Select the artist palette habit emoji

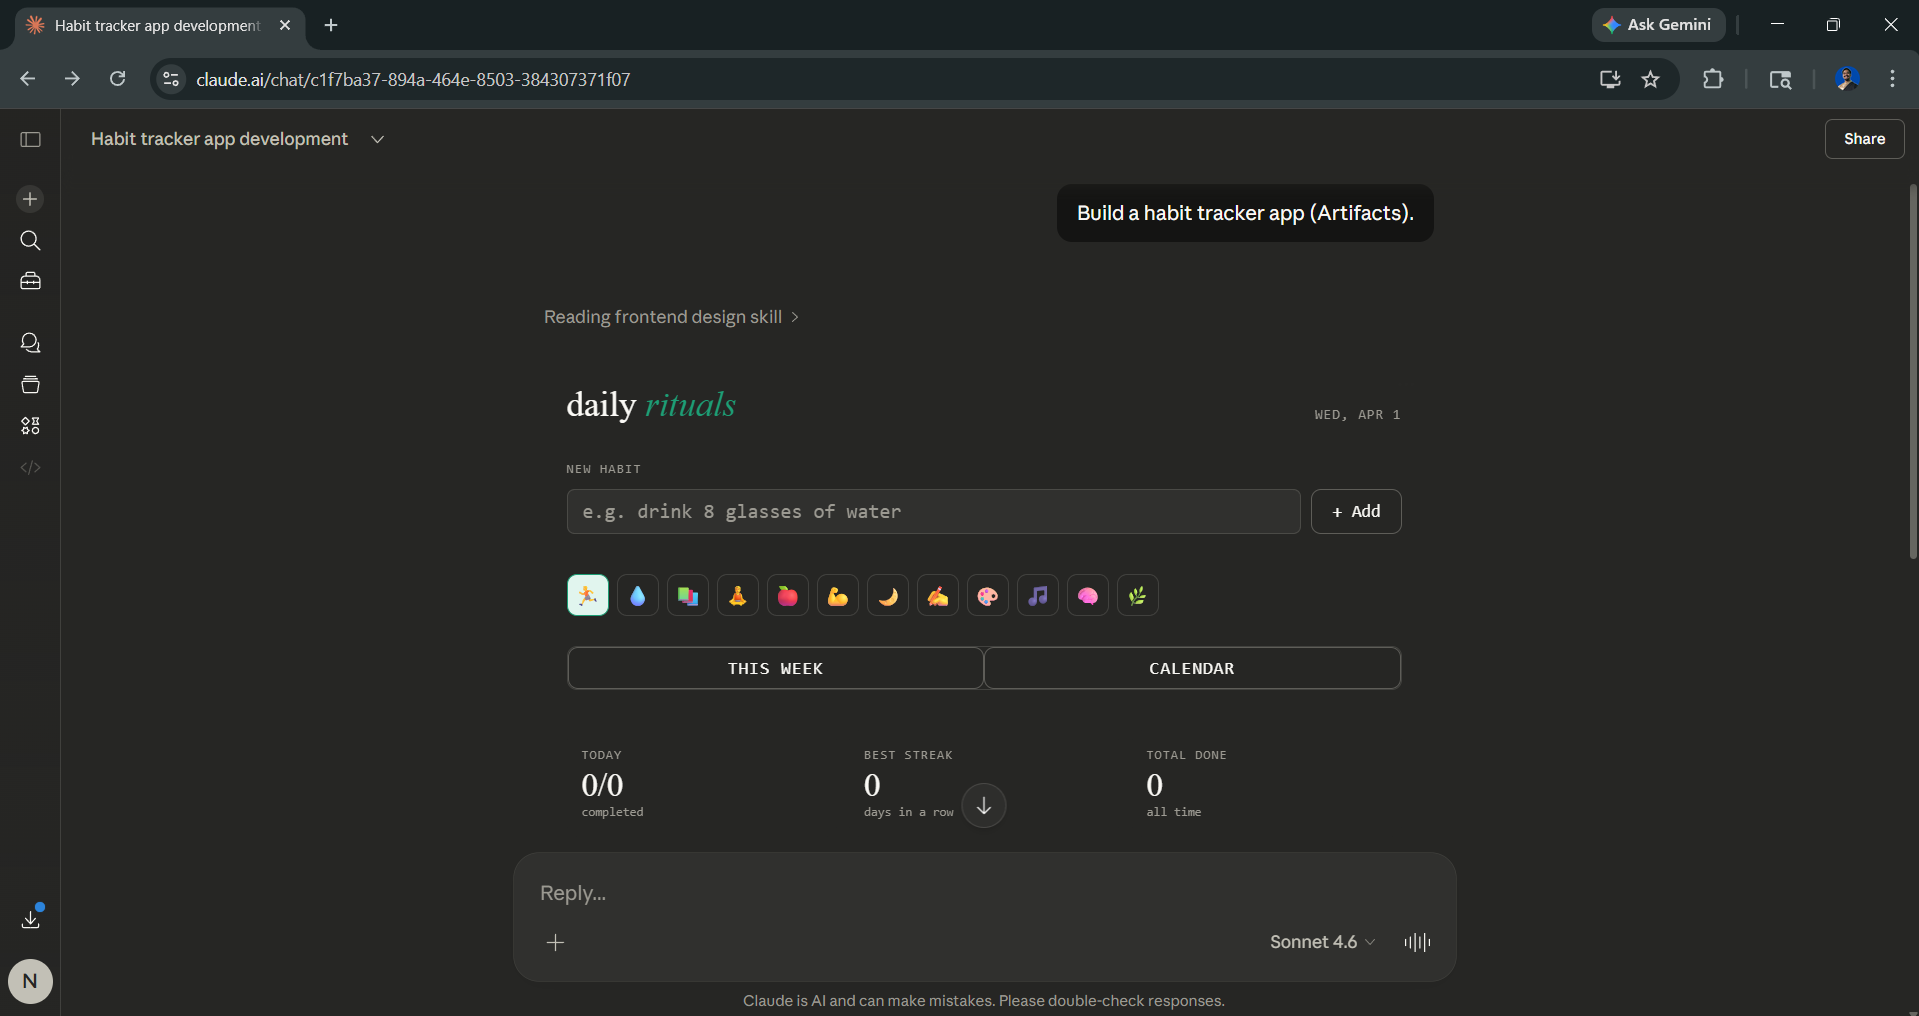pyautogui.click(x=988, y=596)
